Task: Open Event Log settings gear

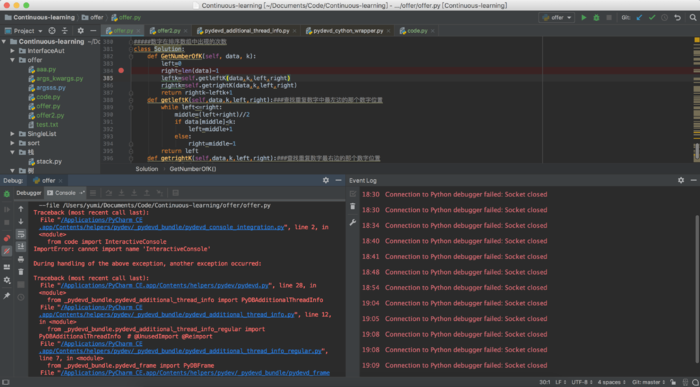Action: pos(681,180)
